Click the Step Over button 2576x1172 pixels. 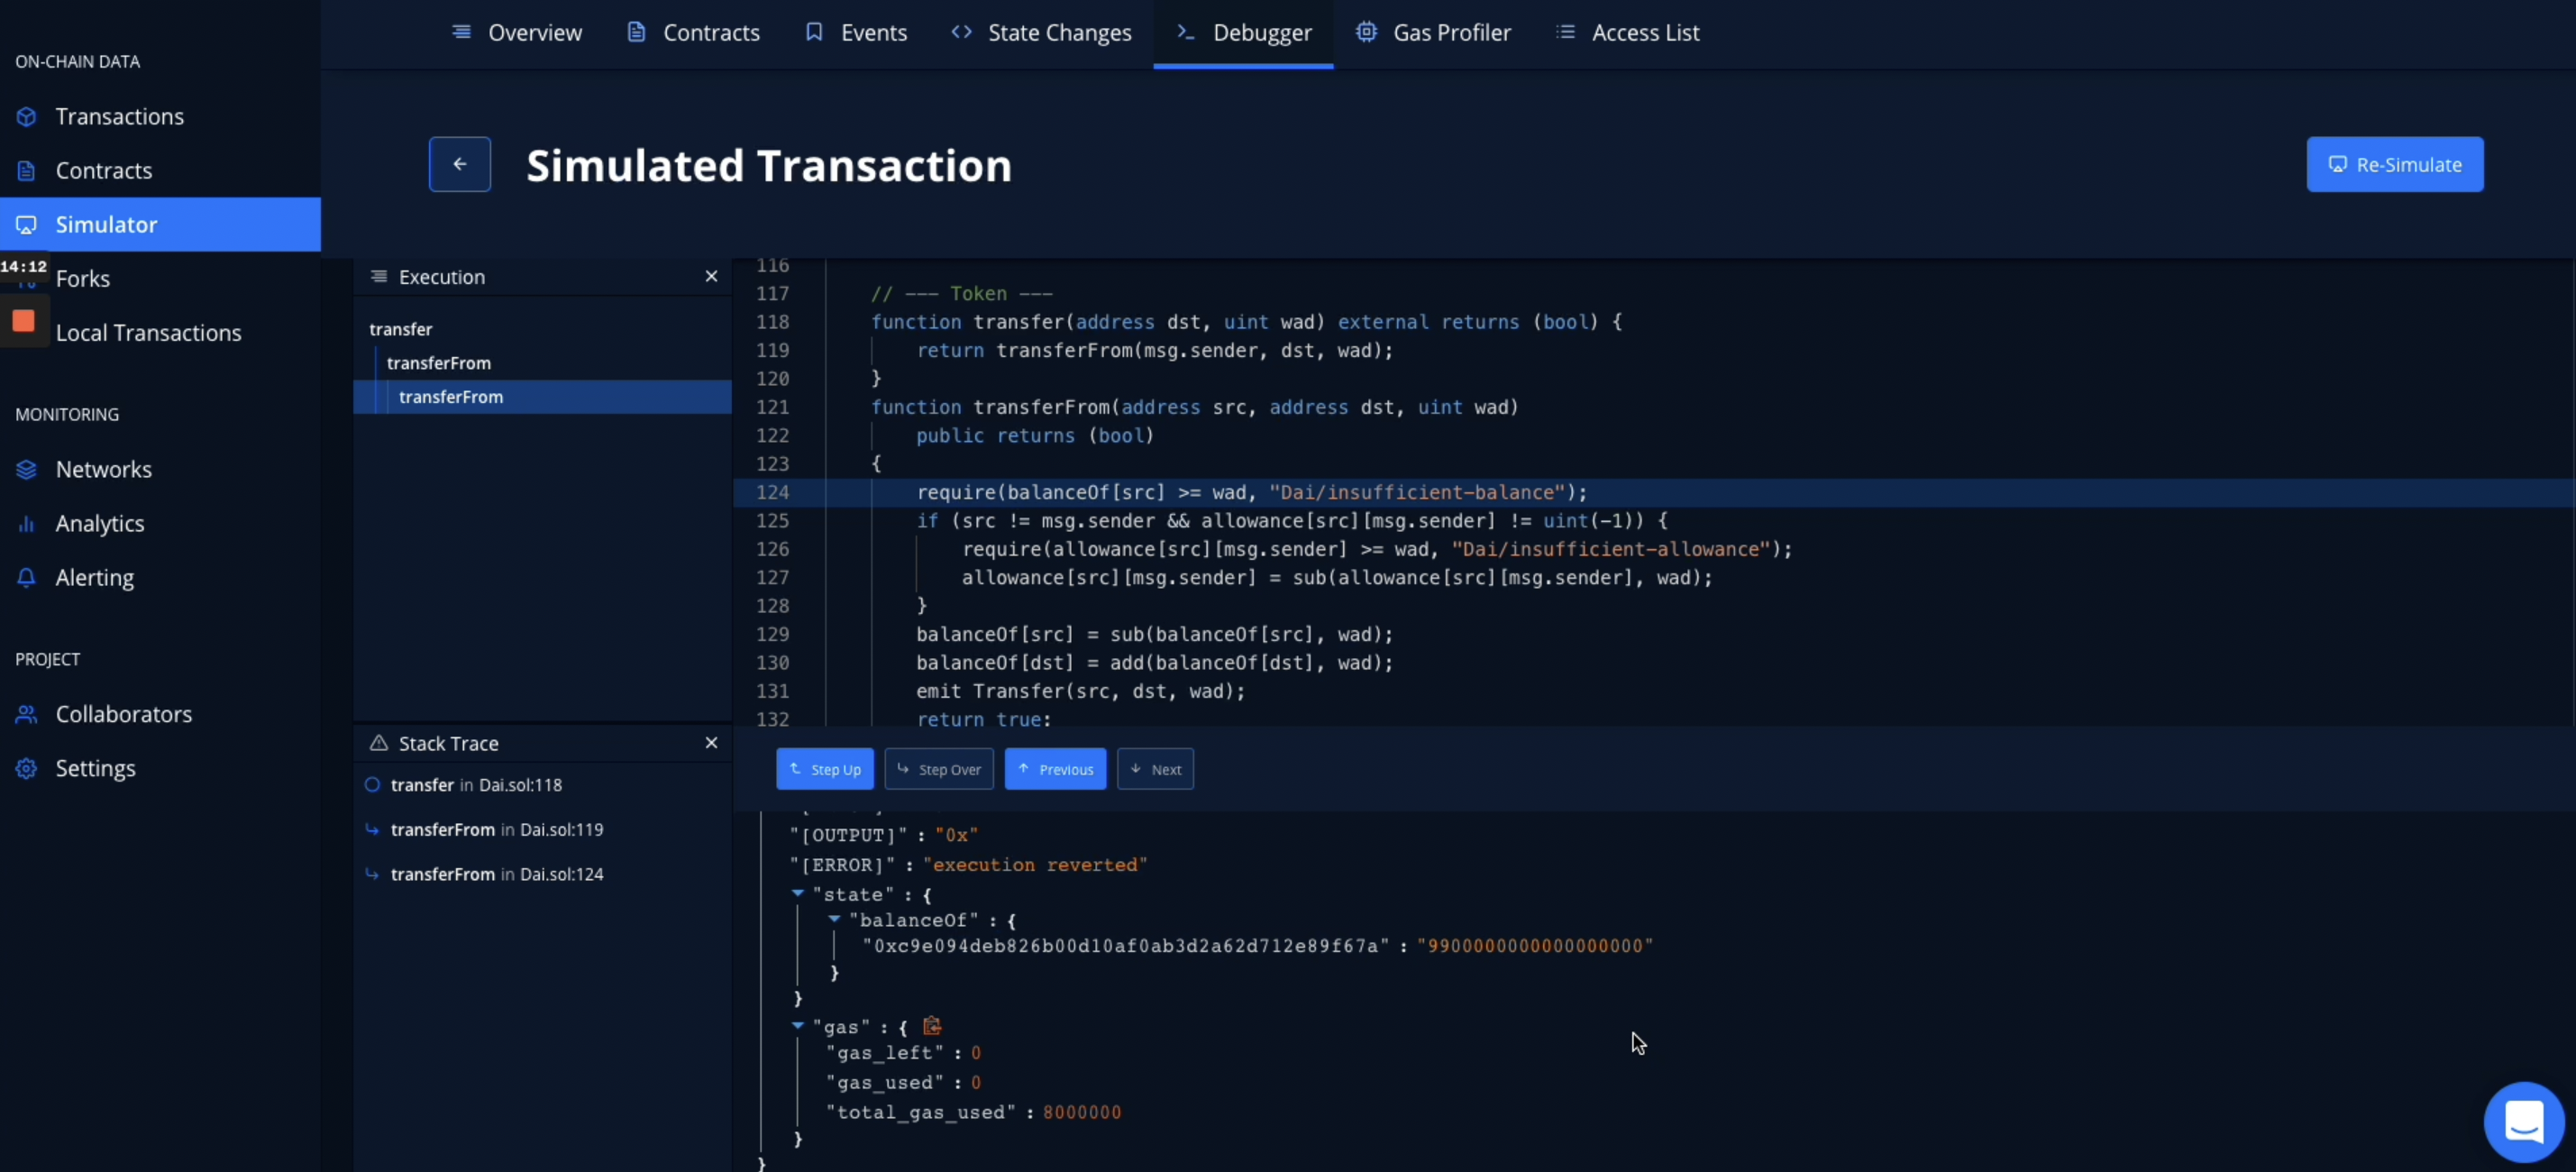click(939, 769)
